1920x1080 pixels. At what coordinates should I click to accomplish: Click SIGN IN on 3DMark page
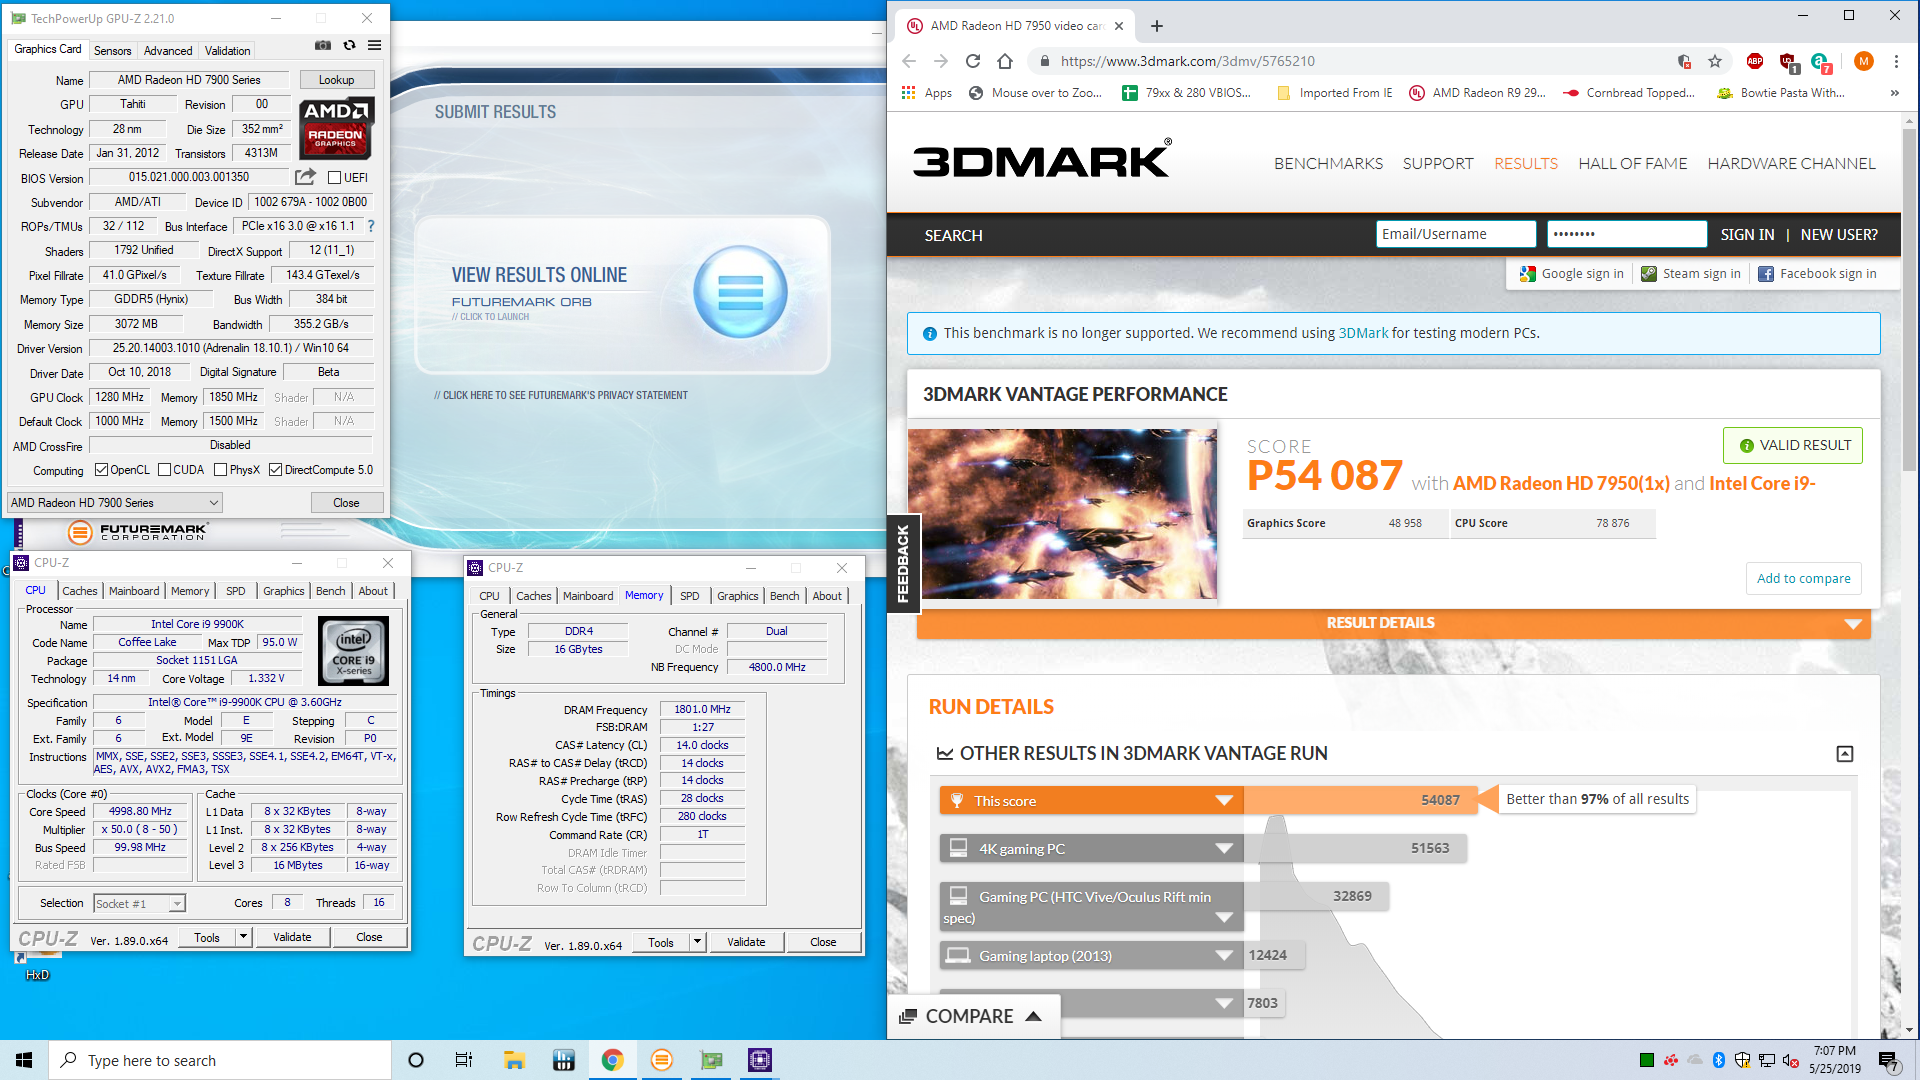coord(1747,235)
